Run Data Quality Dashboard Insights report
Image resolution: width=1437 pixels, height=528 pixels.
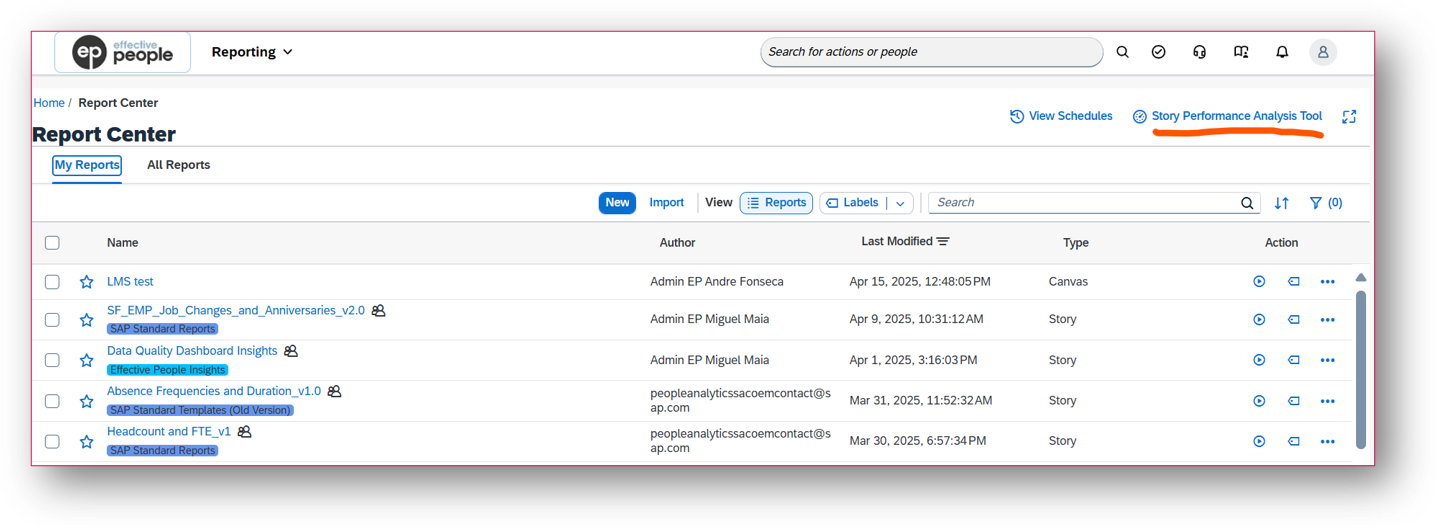pos(1259,360)
